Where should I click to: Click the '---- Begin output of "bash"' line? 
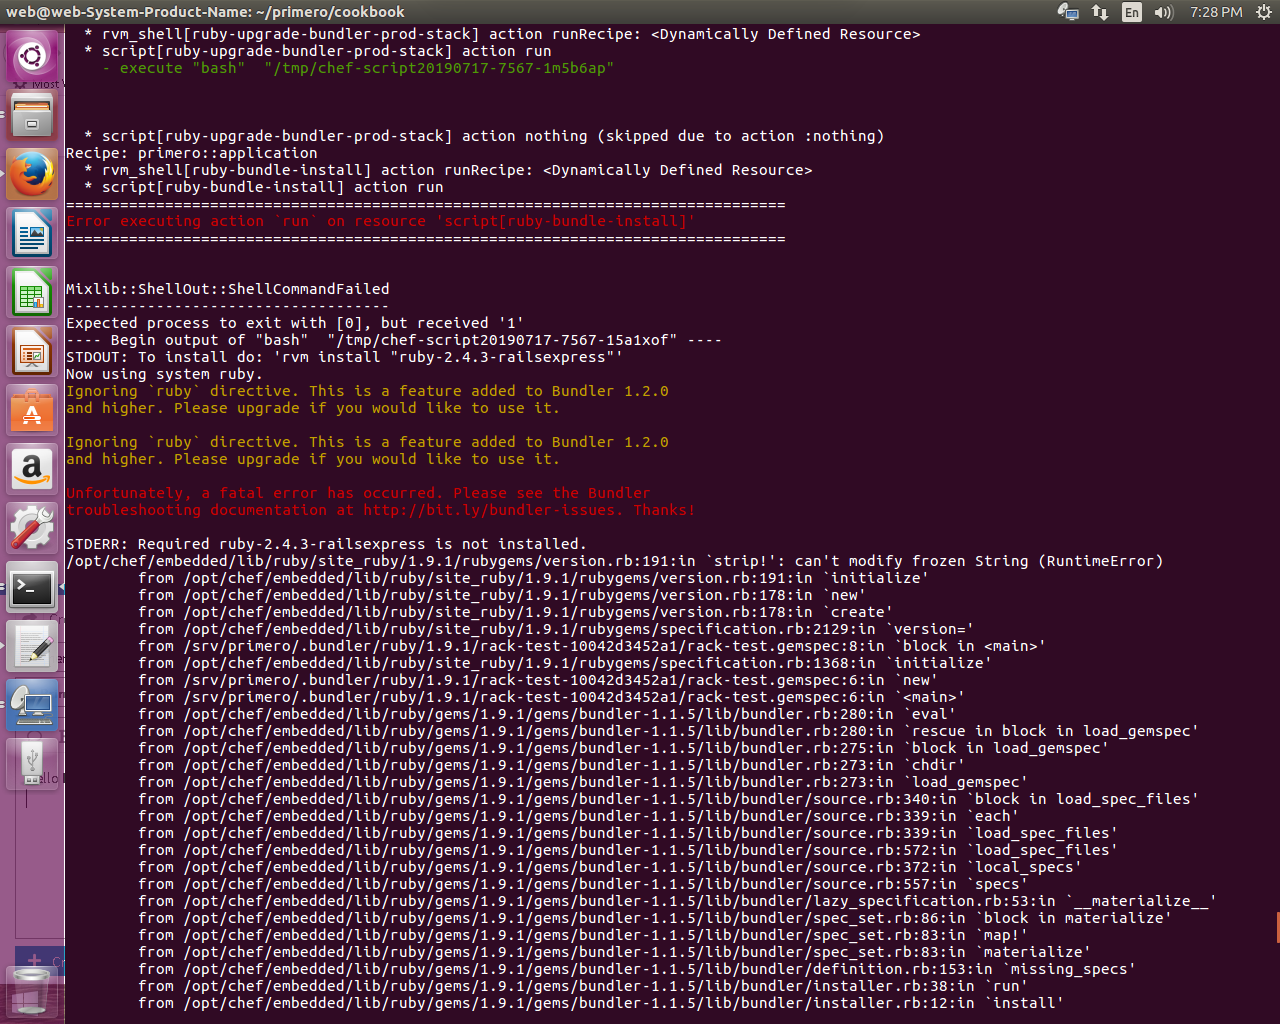394,340
